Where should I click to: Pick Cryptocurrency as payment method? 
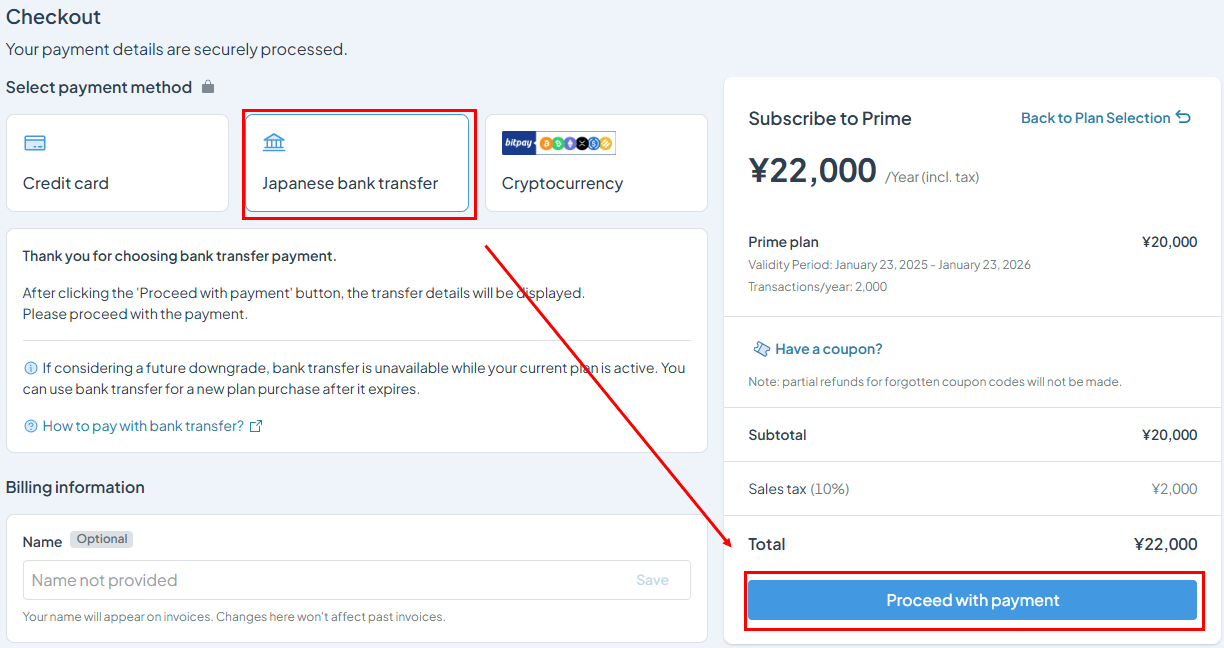pyautogui.click(x=596, y=163)
